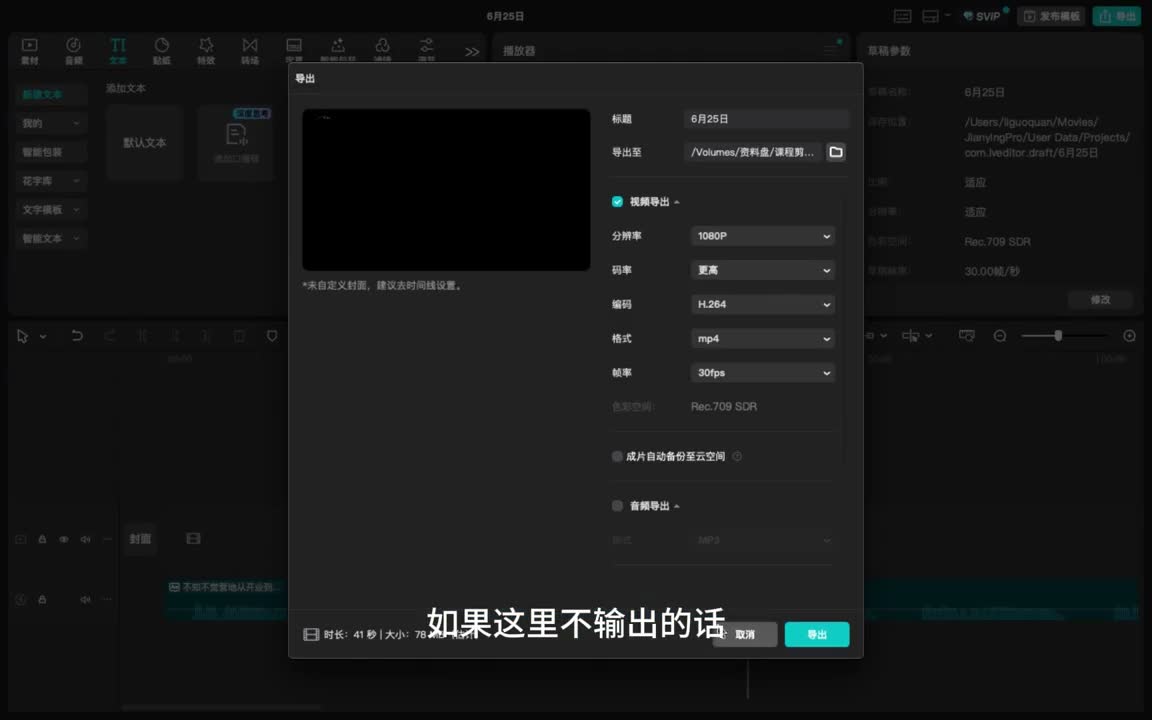
Task: Click the delete icon in the timeline toolbar
Action: pyautogui.click(x=239, y=336)
